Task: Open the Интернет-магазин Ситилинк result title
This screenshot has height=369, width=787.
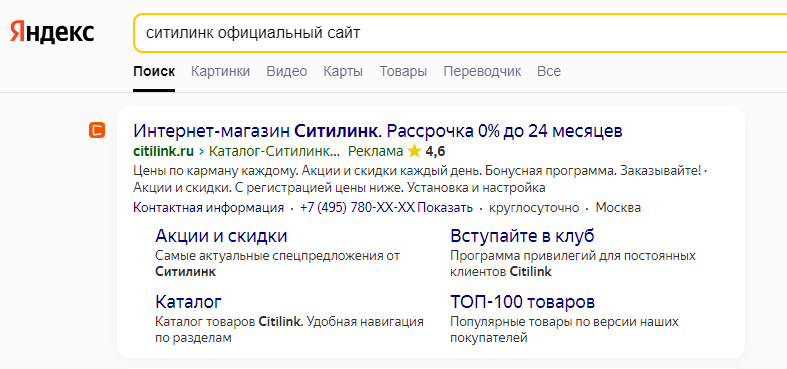Action: 378,132
